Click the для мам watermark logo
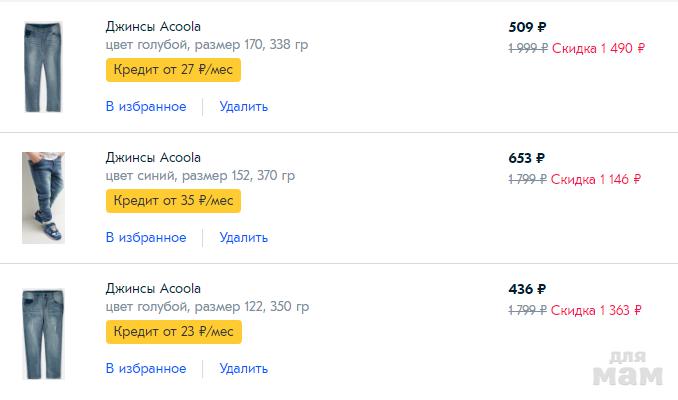Viewport: 678px width, 400px height. coord(628,368)
